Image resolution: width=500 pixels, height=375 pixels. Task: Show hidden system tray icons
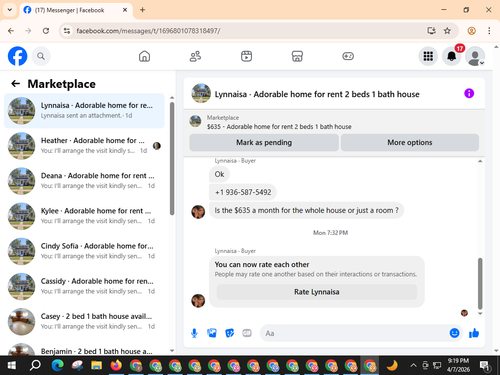(x=413, y=366)
